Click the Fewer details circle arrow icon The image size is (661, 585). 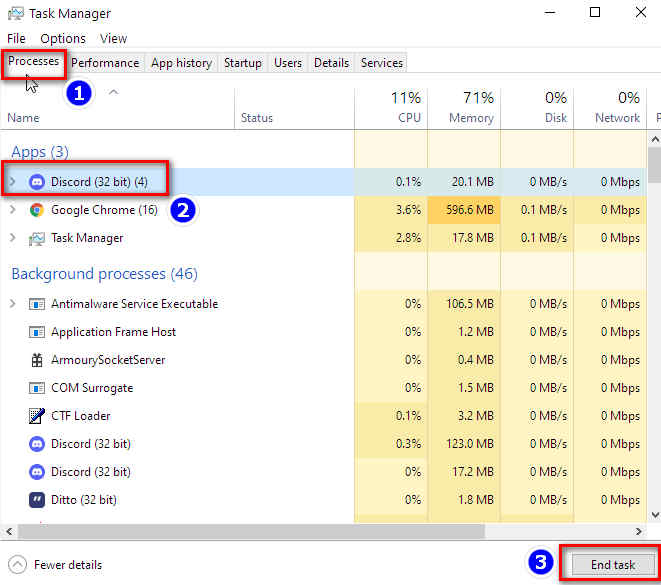[17, 565]
